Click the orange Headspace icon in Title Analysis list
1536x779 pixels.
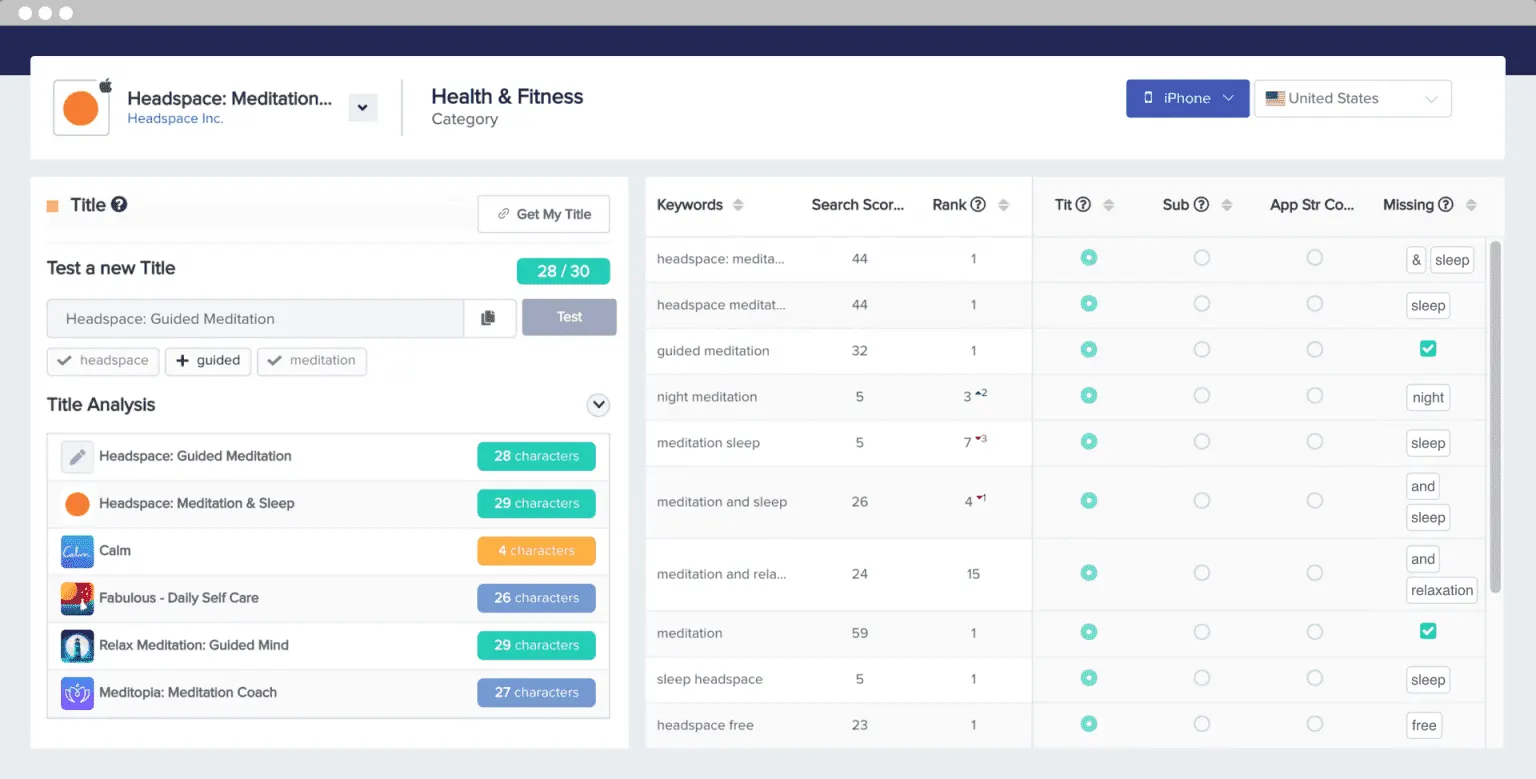coord(77,503)
